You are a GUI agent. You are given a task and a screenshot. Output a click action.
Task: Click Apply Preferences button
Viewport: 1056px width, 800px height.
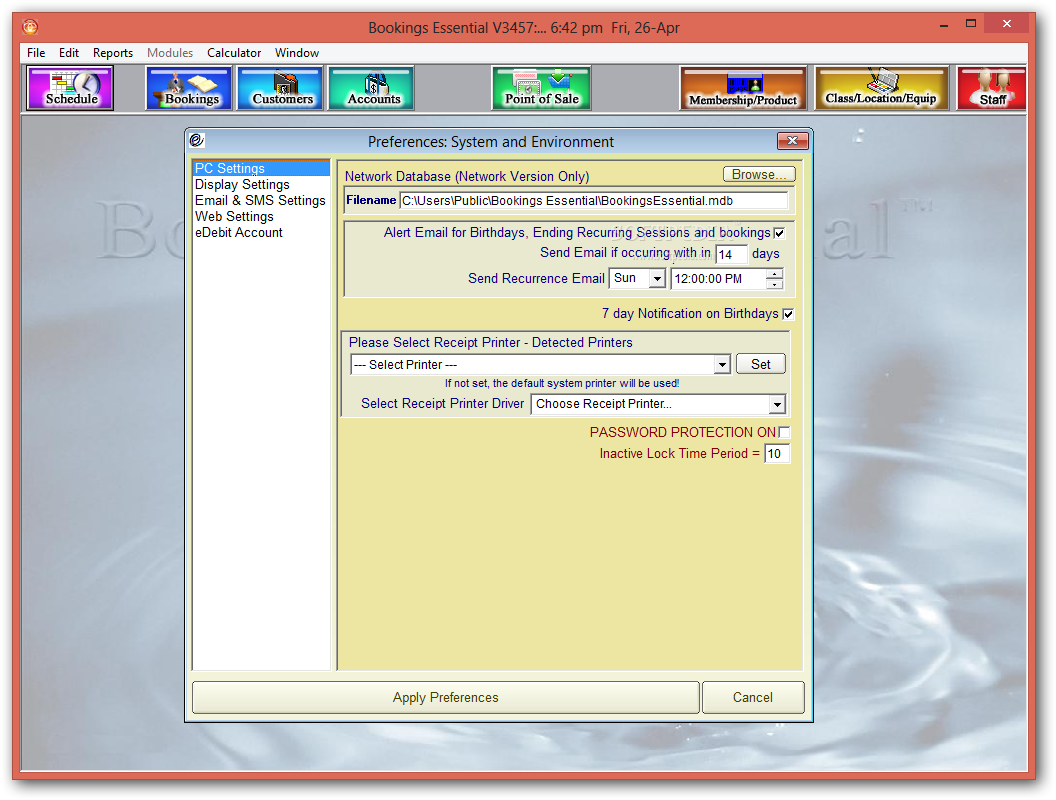click(x=446, y=697)
